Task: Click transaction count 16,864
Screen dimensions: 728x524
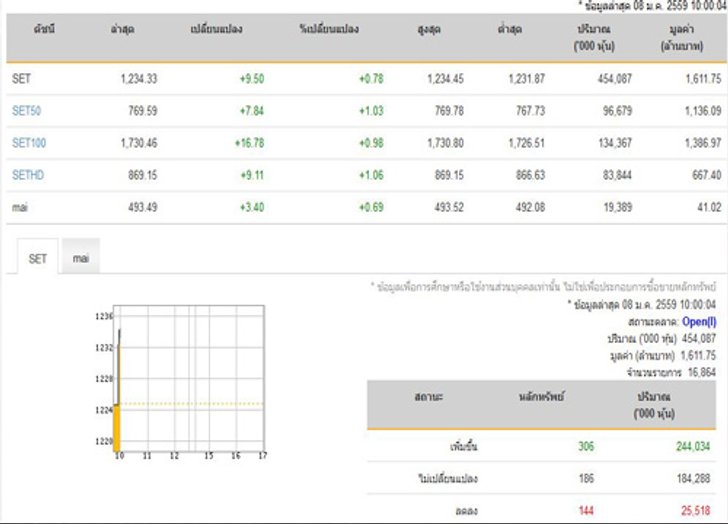Action: pos(702,372)
